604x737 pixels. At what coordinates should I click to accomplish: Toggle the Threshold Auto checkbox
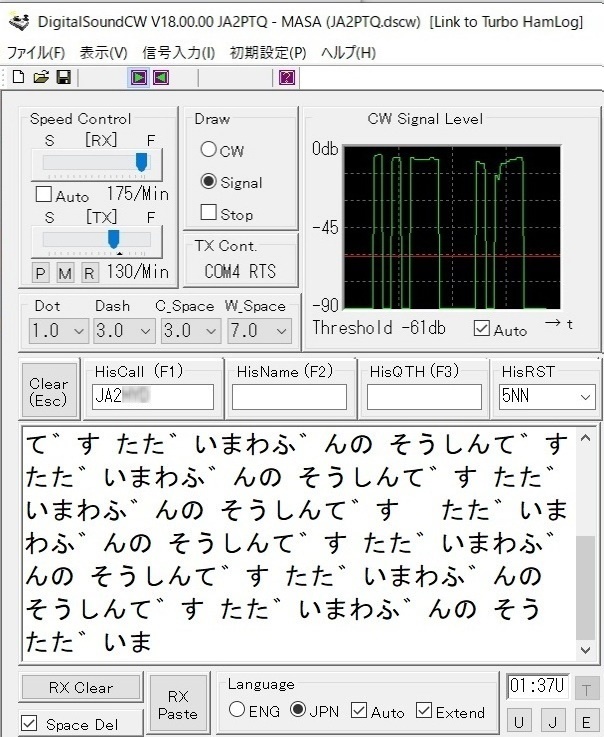click(x=481, y=329)
